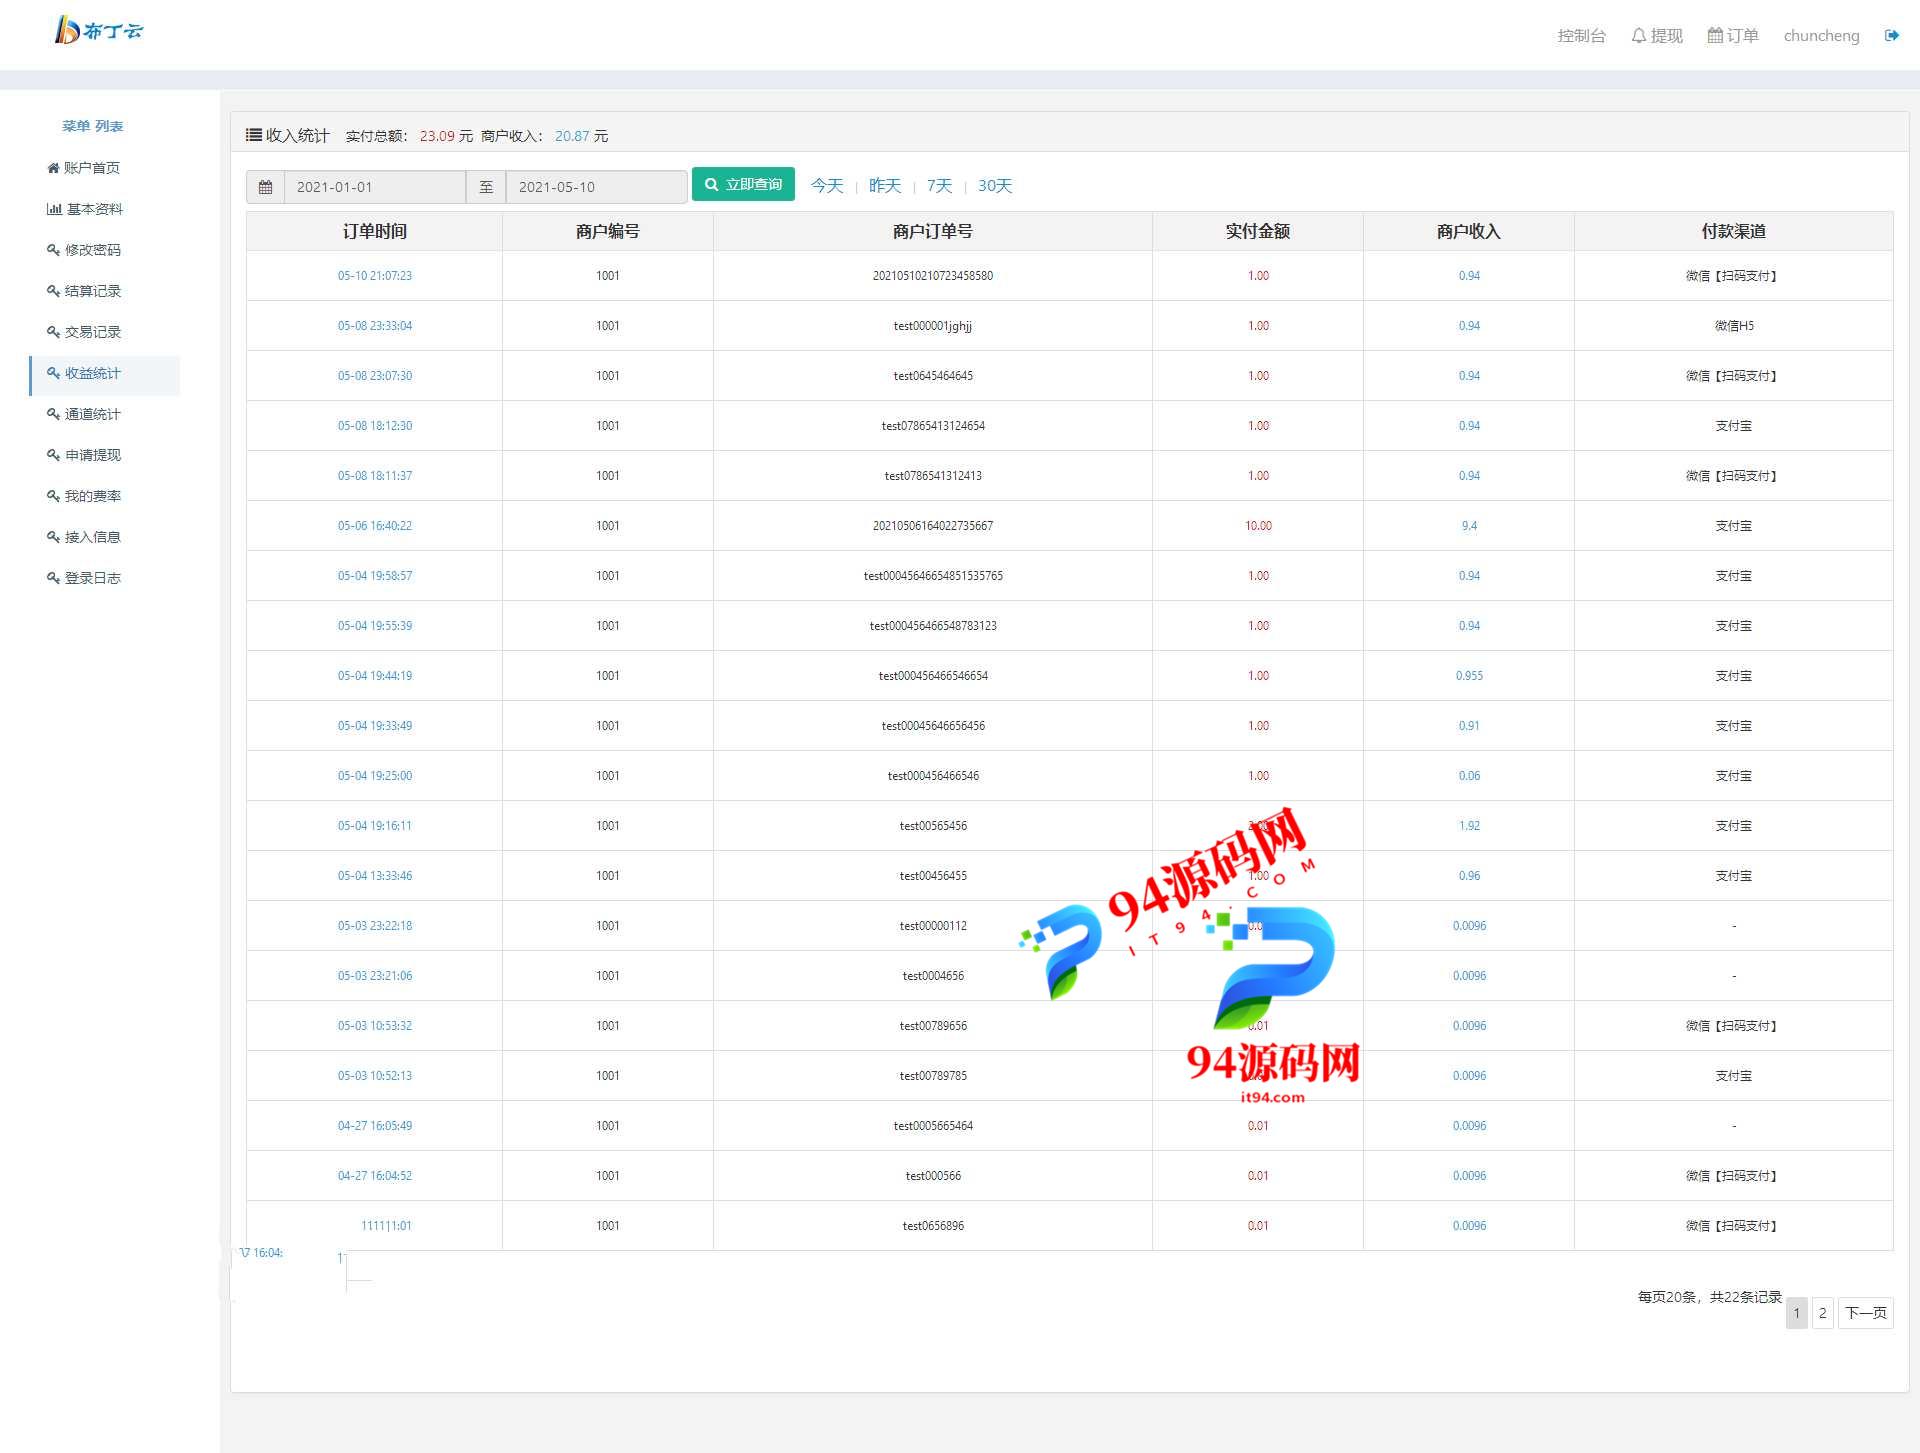Filter by 30天
1920x1453 pixels.
(995, 186)
